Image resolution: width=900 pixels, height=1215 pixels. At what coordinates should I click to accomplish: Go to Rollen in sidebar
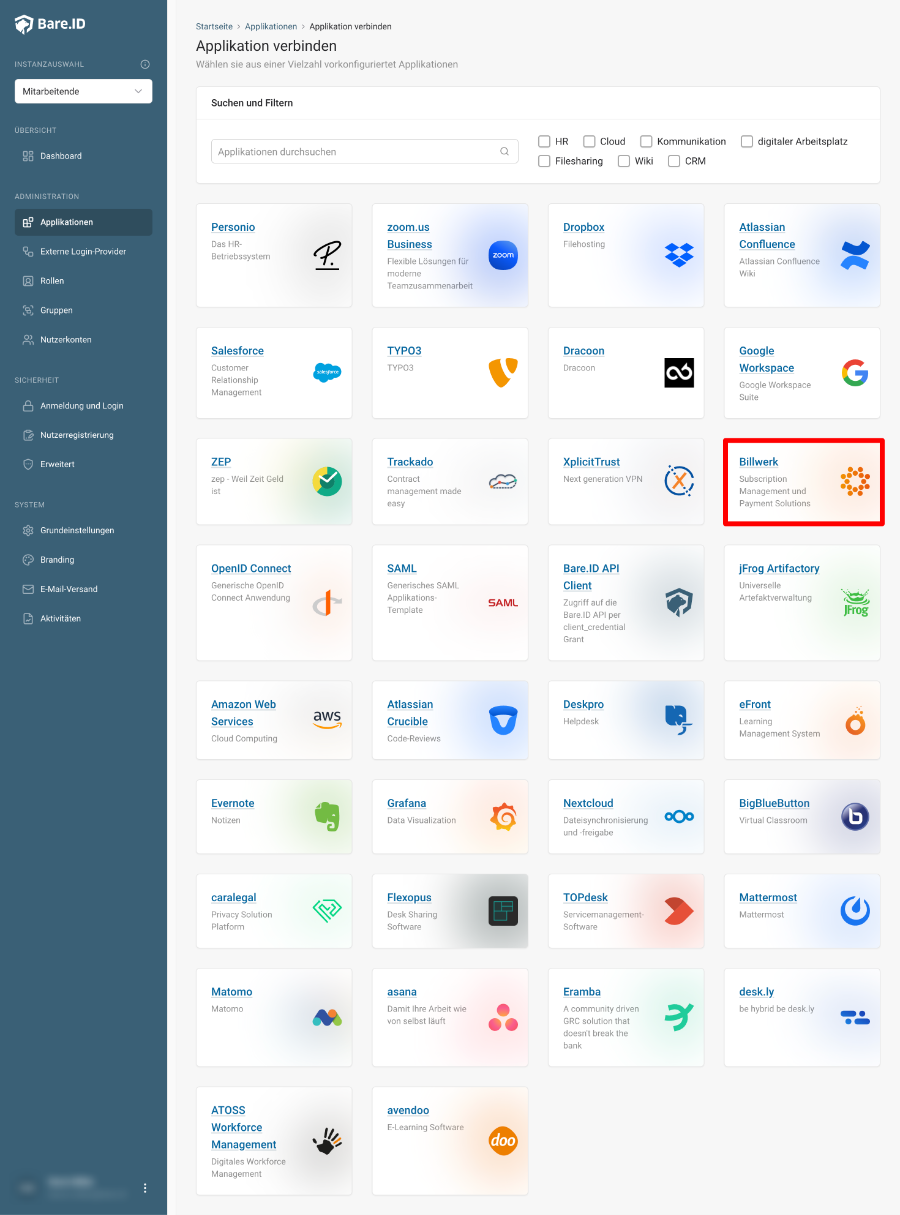click(x=83, y=281)
